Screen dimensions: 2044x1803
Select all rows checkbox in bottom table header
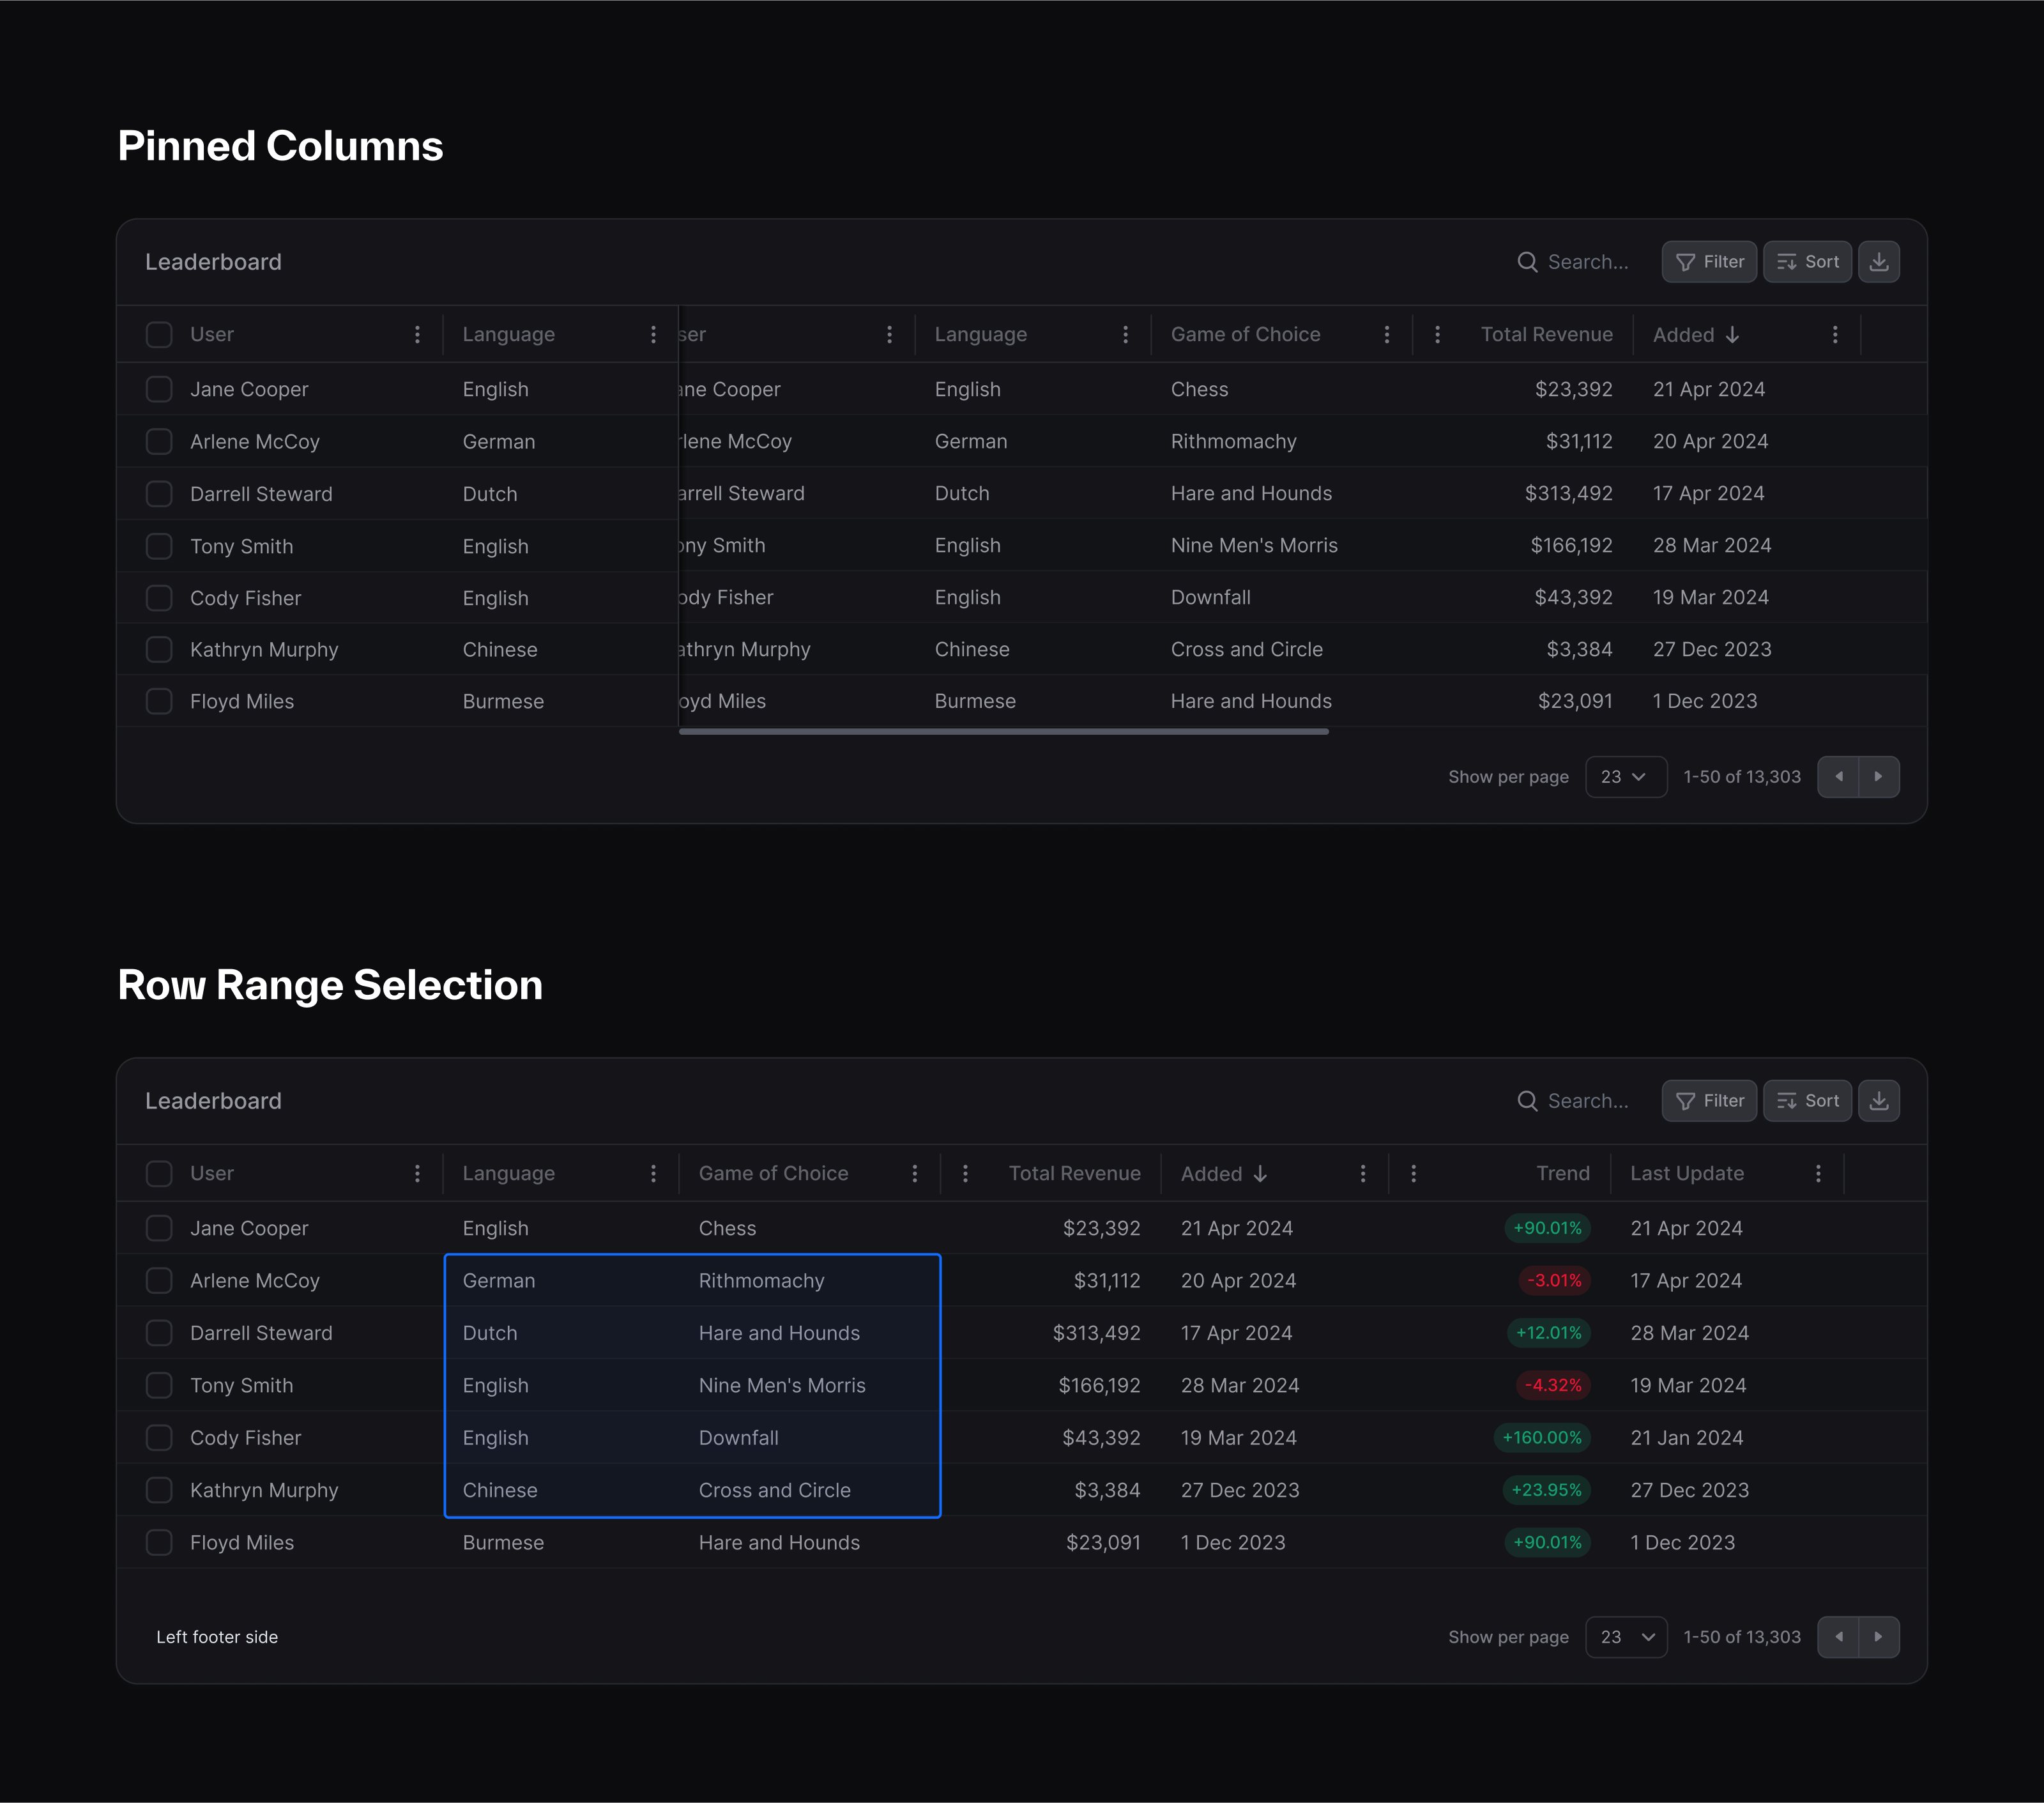[x=159, y=1174]
